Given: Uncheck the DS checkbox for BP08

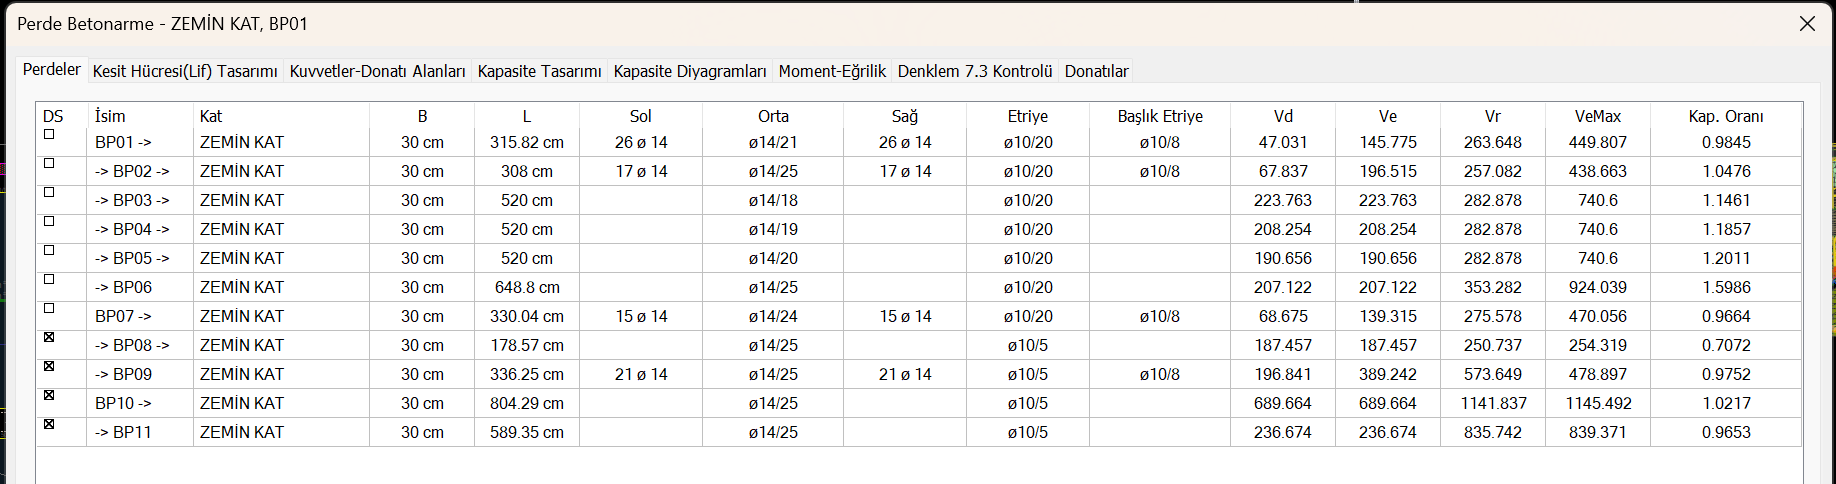Looking at the screenshot, I should [x=49, y=338].
